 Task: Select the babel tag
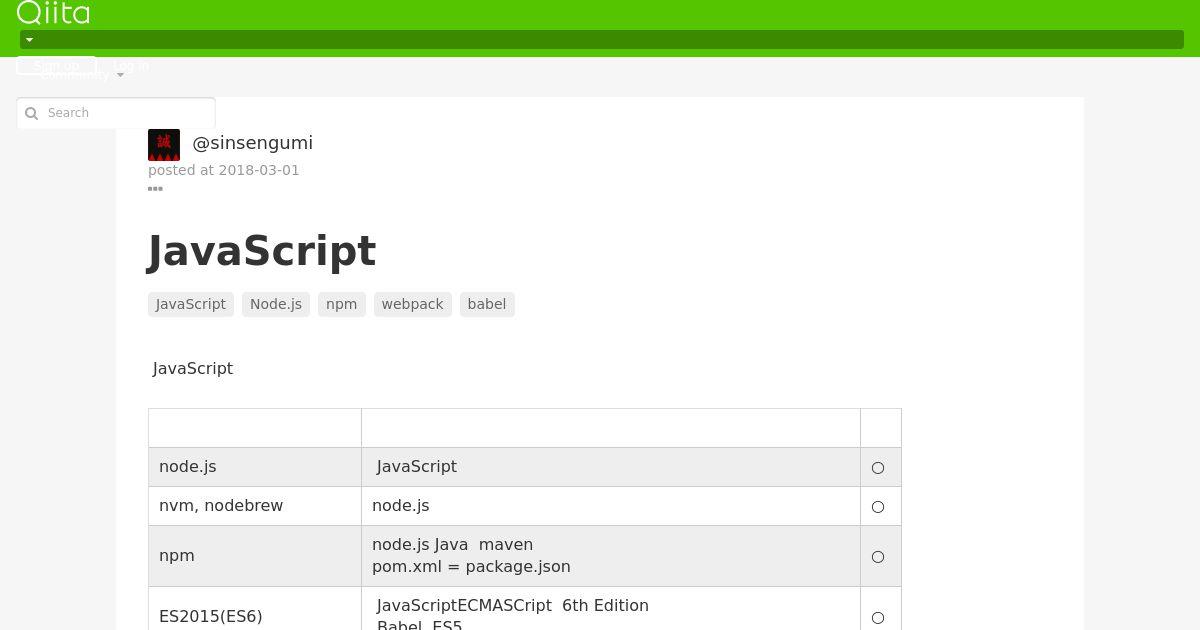(x=487, y=304)
